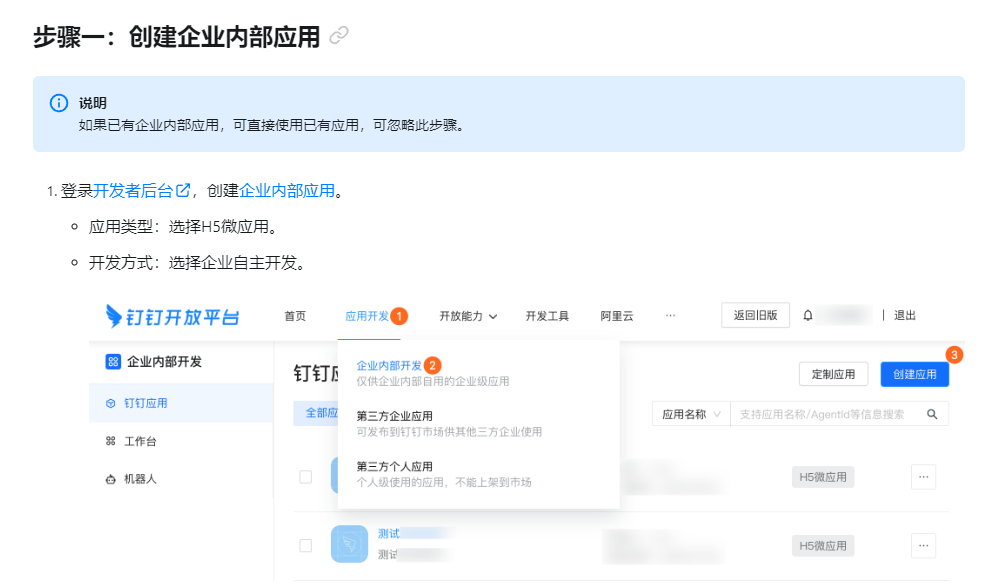This screenshot has height=583, width=989.
Task: Click the 工作台 grid icon in sidebar
Action: (110, 441)
